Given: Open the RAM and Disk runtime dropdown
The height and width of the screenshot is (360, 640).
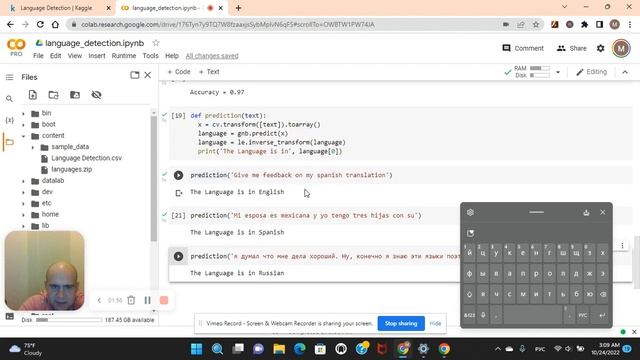Looking at the screenshot, I should (558, 72).
